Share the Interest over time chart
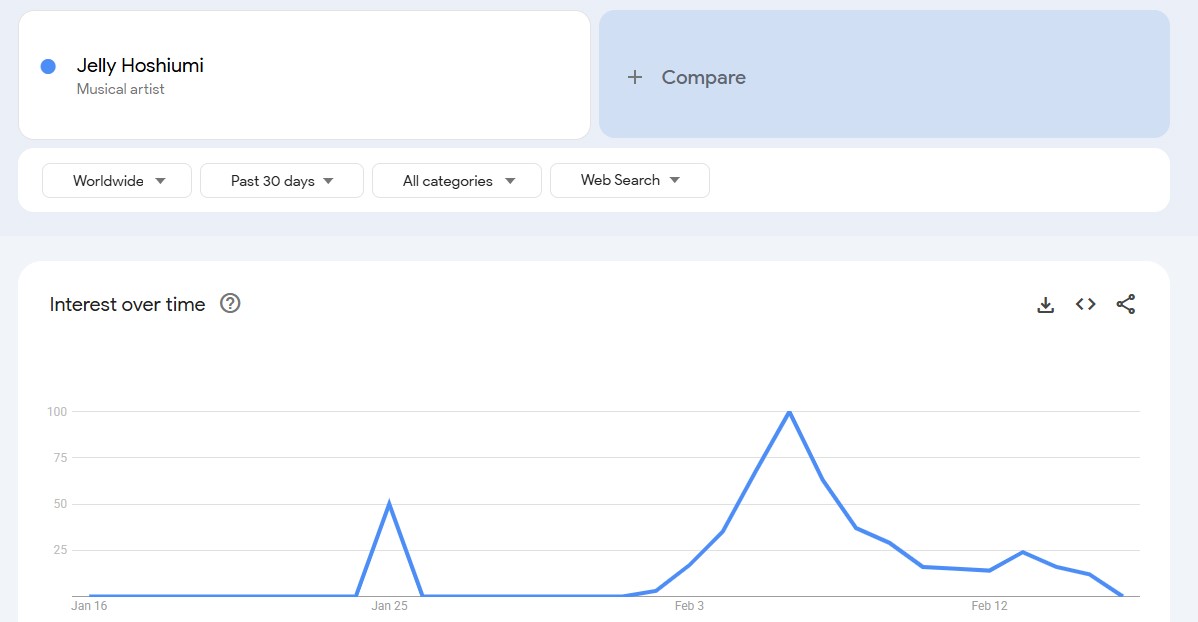 (1125, 304)
